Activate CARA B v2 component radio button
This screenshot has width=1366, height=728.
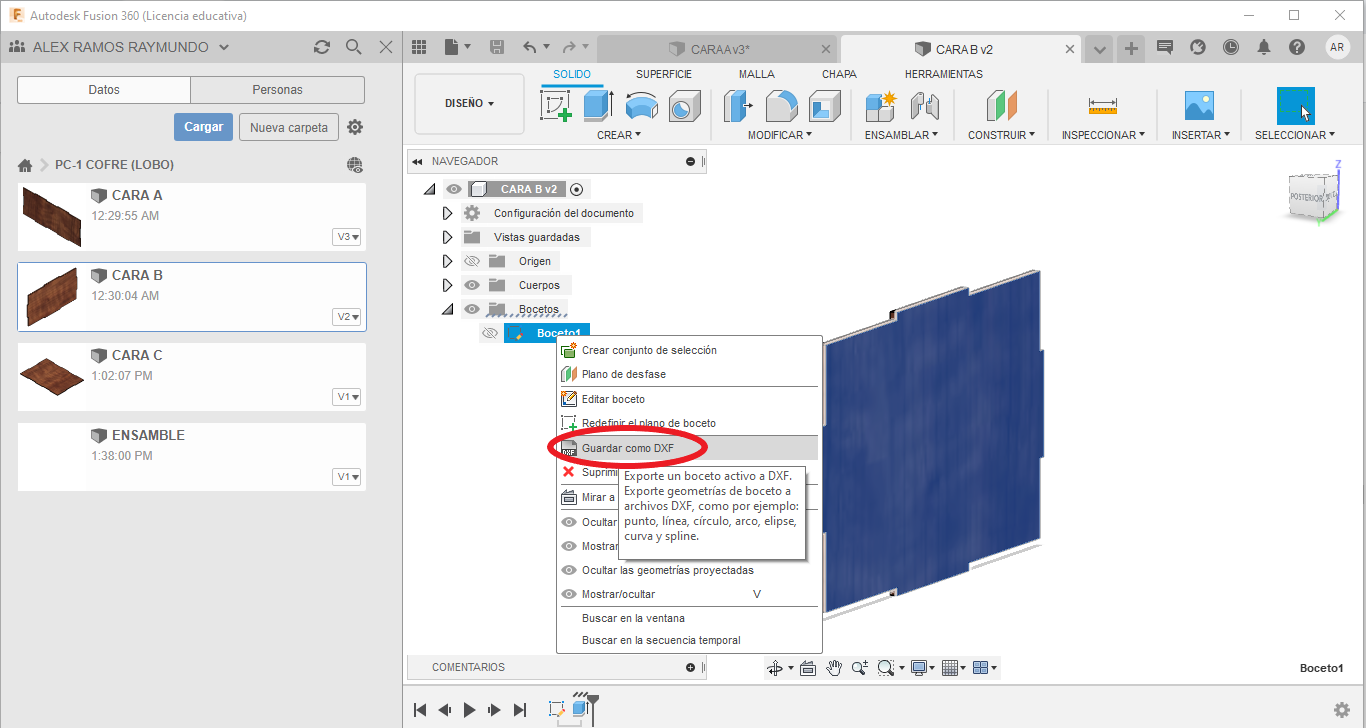(576, 189)
